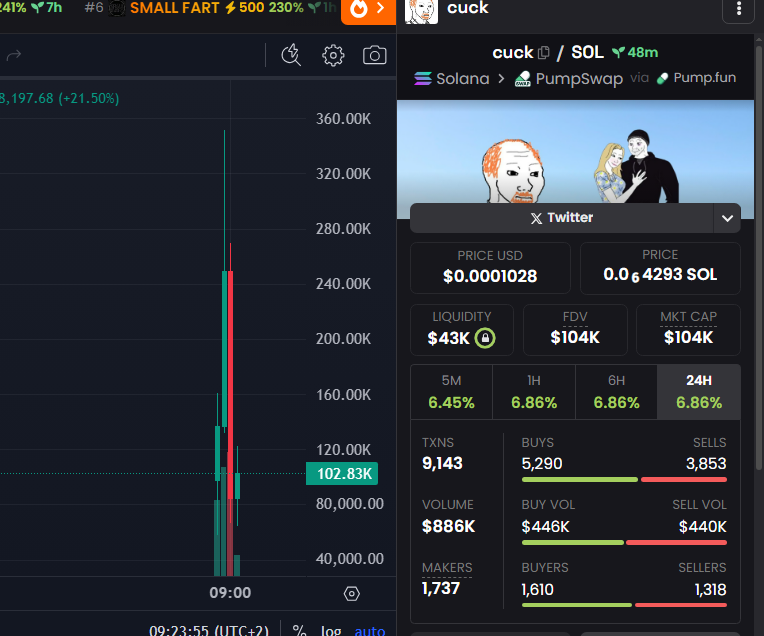Select the 5M timeframe tab
The height and width of the screenshot is (636, 764).
pos(451,392)
